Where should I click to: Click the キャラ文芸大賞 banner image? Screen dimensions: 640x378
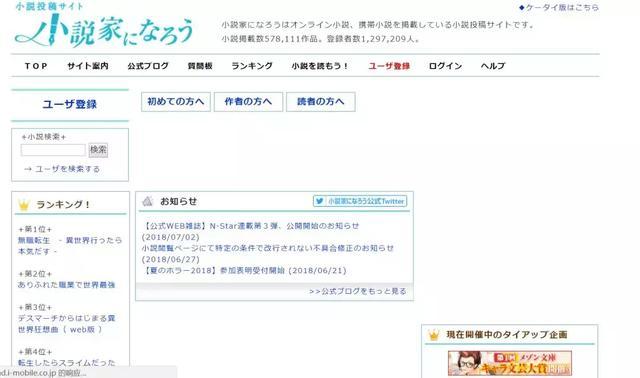tap(510, 363)
